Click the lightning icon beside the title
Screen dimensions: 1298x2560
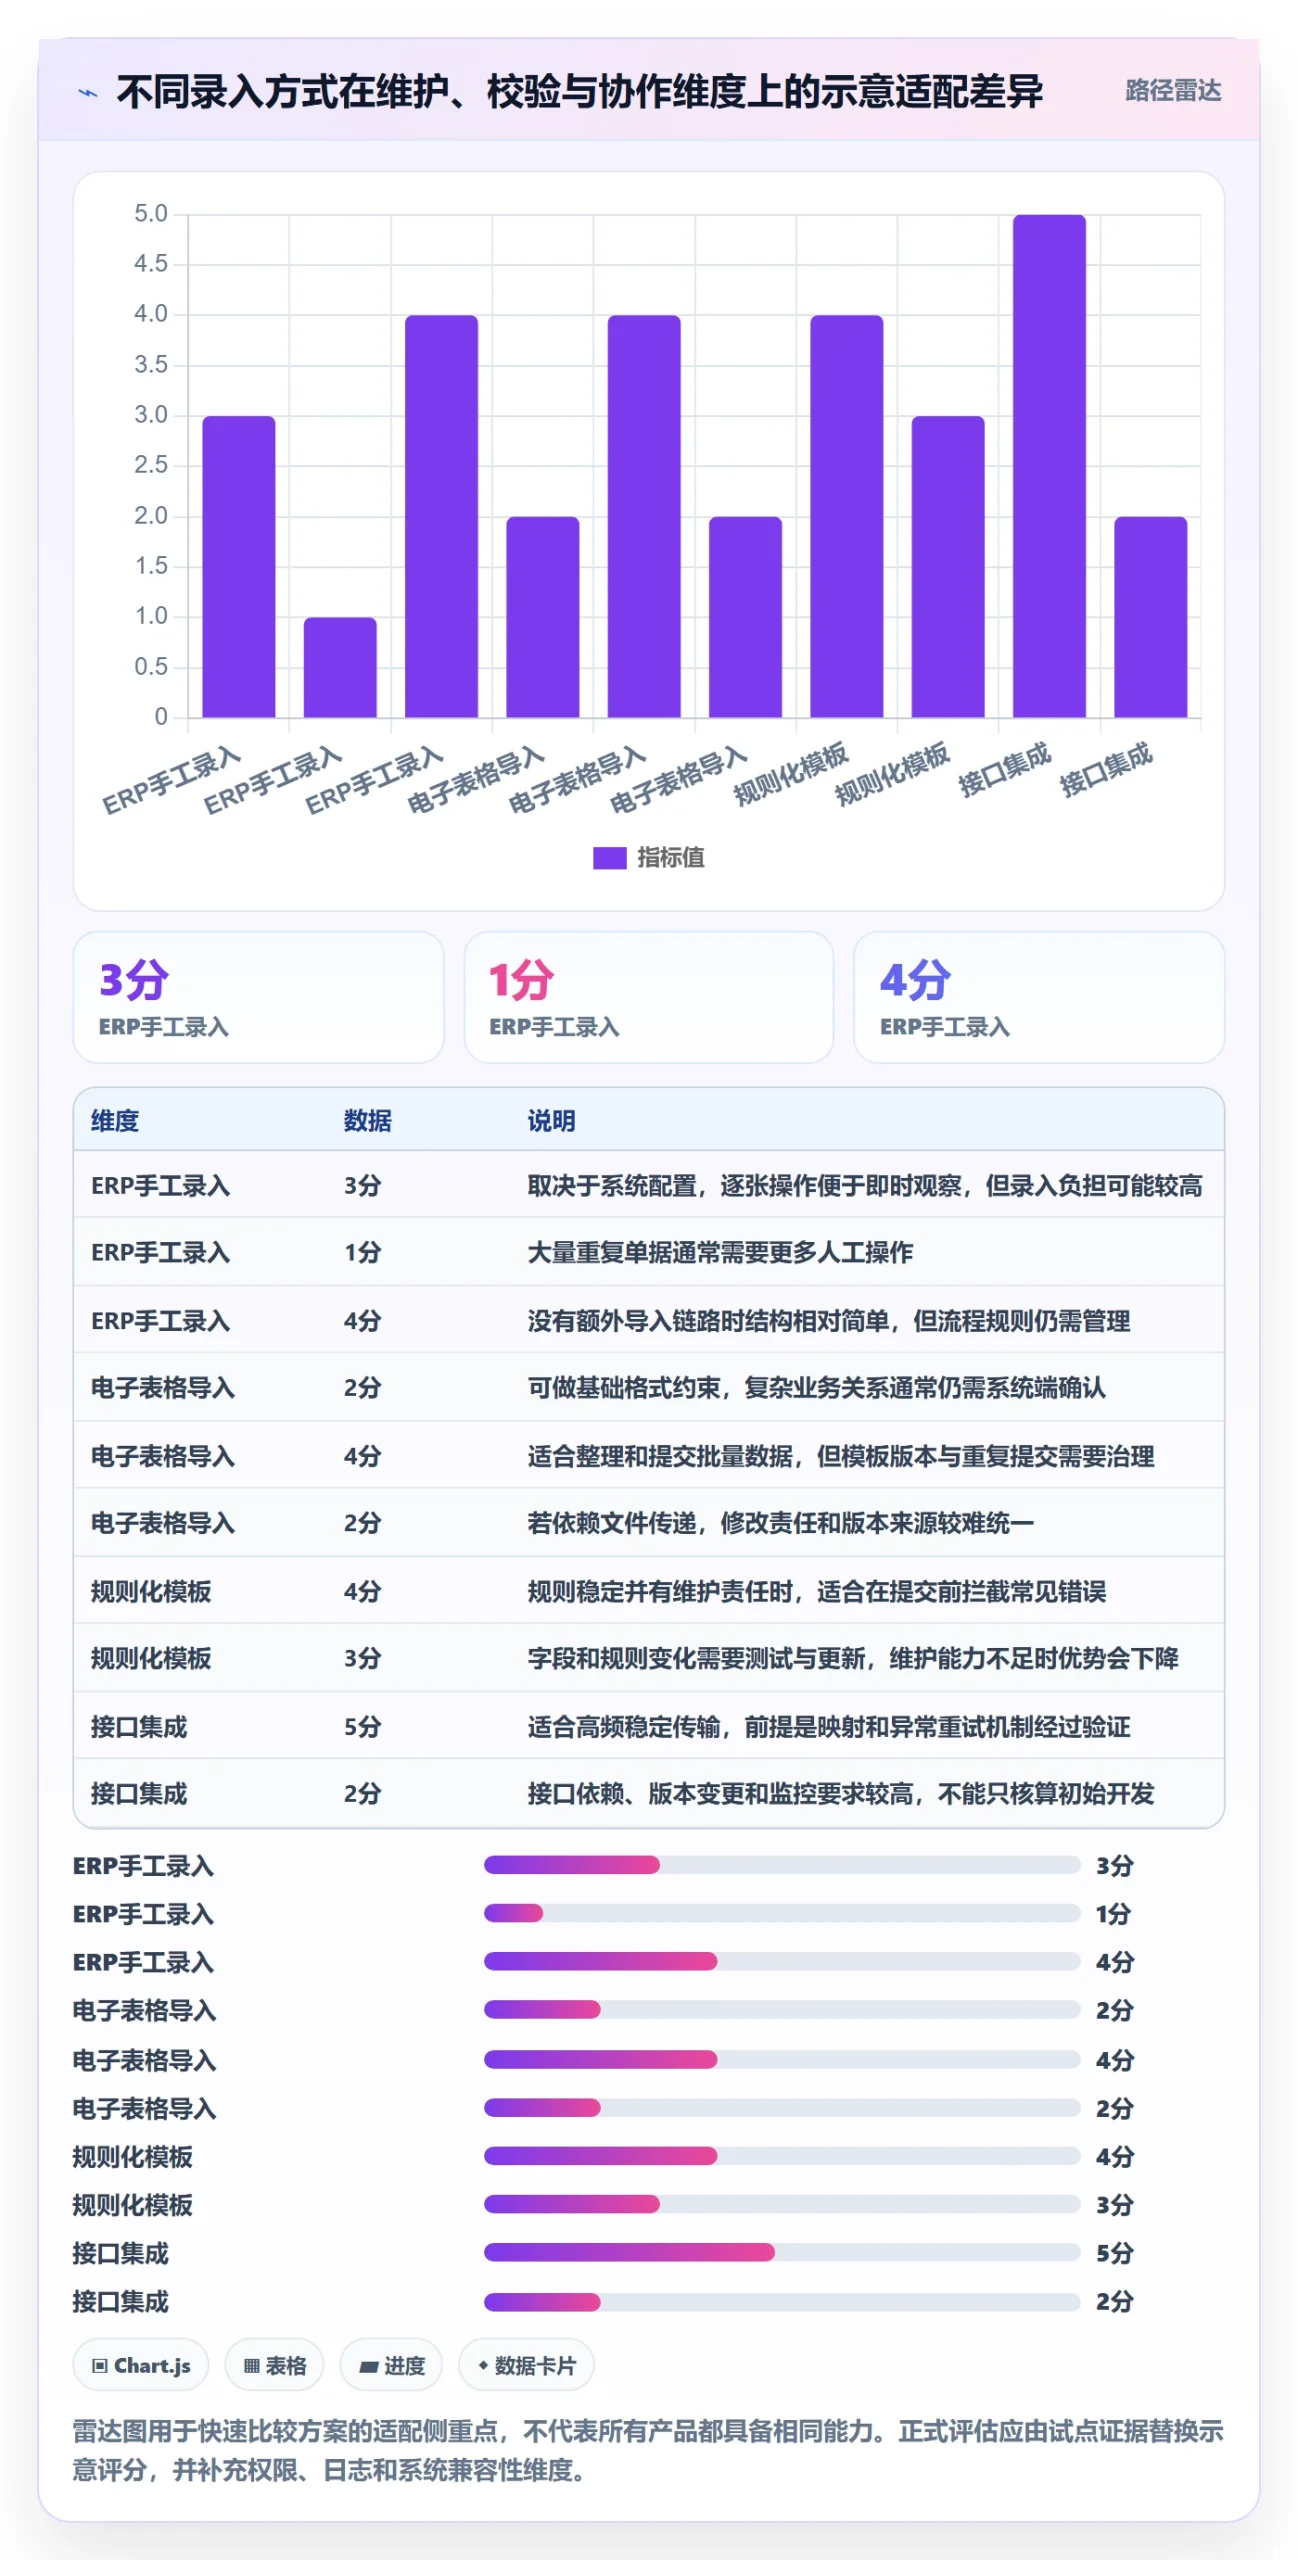(x=88, y=93)
